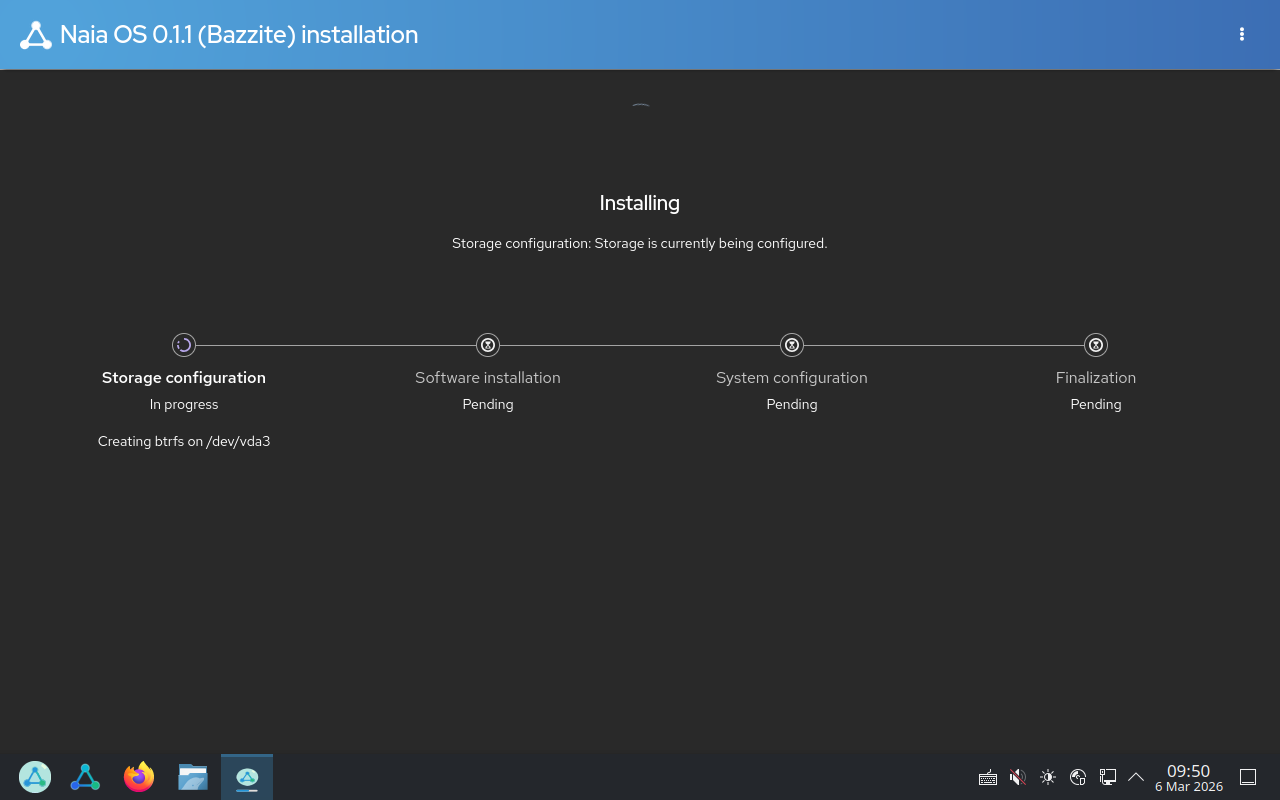Unmute the audio from the tray speaker icon

[x=1017, y=777]
